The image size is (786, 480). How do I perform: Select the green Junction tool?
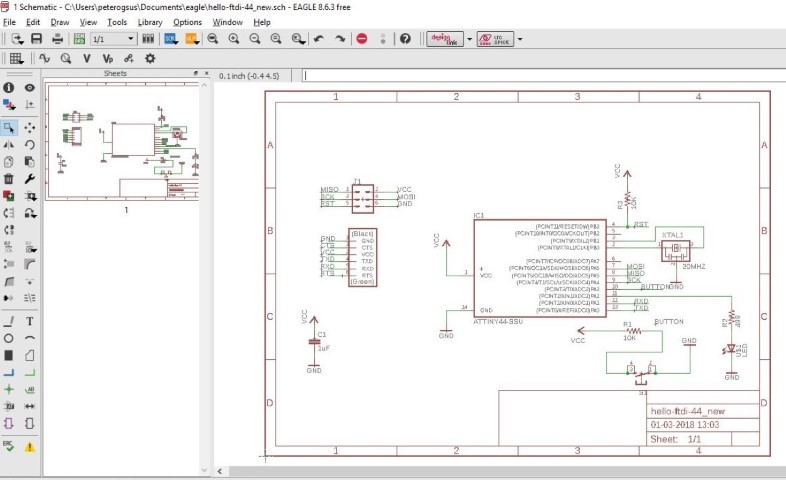[9, 389]
